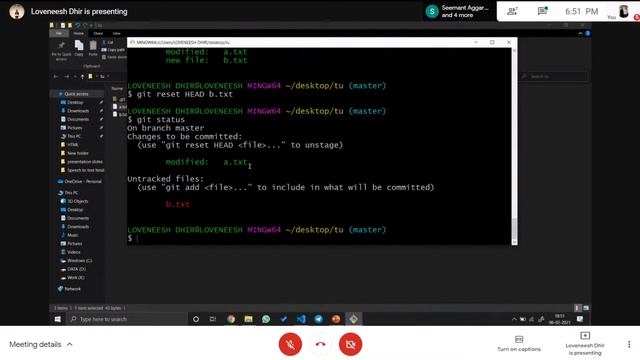Show the participants list icon

coord(512,11)
